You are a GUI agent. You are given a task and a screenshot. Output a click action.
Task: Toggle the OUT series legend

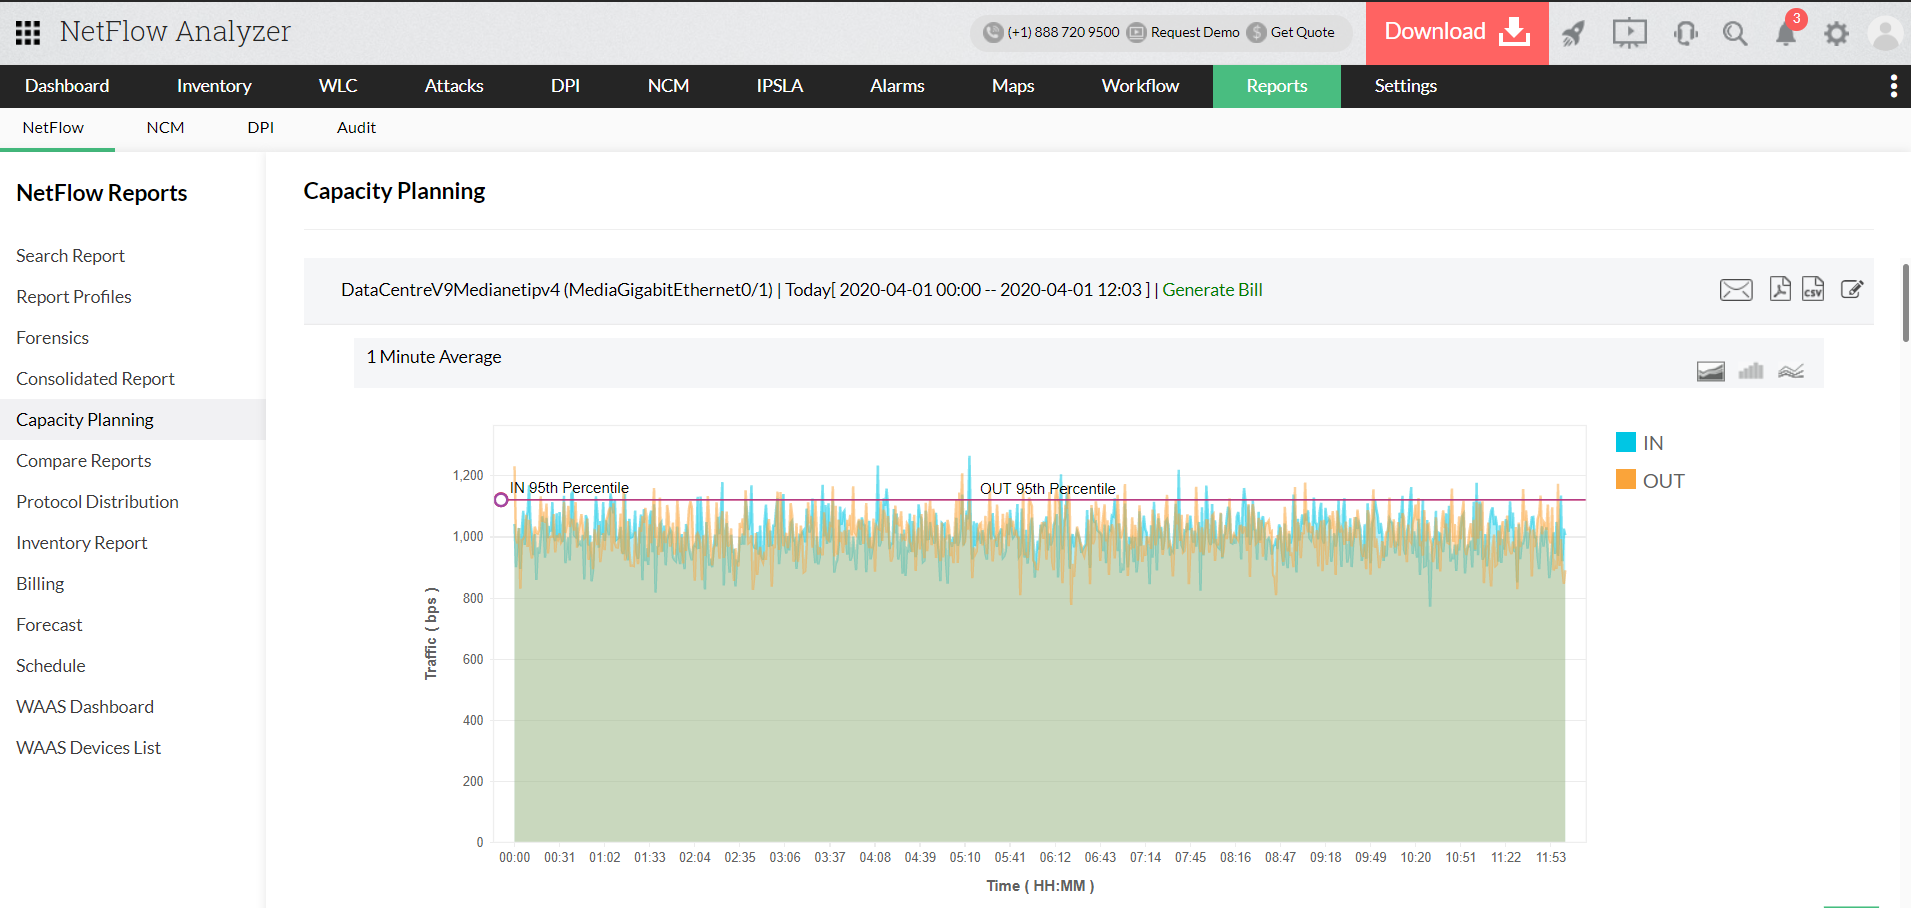[1649, 481]
